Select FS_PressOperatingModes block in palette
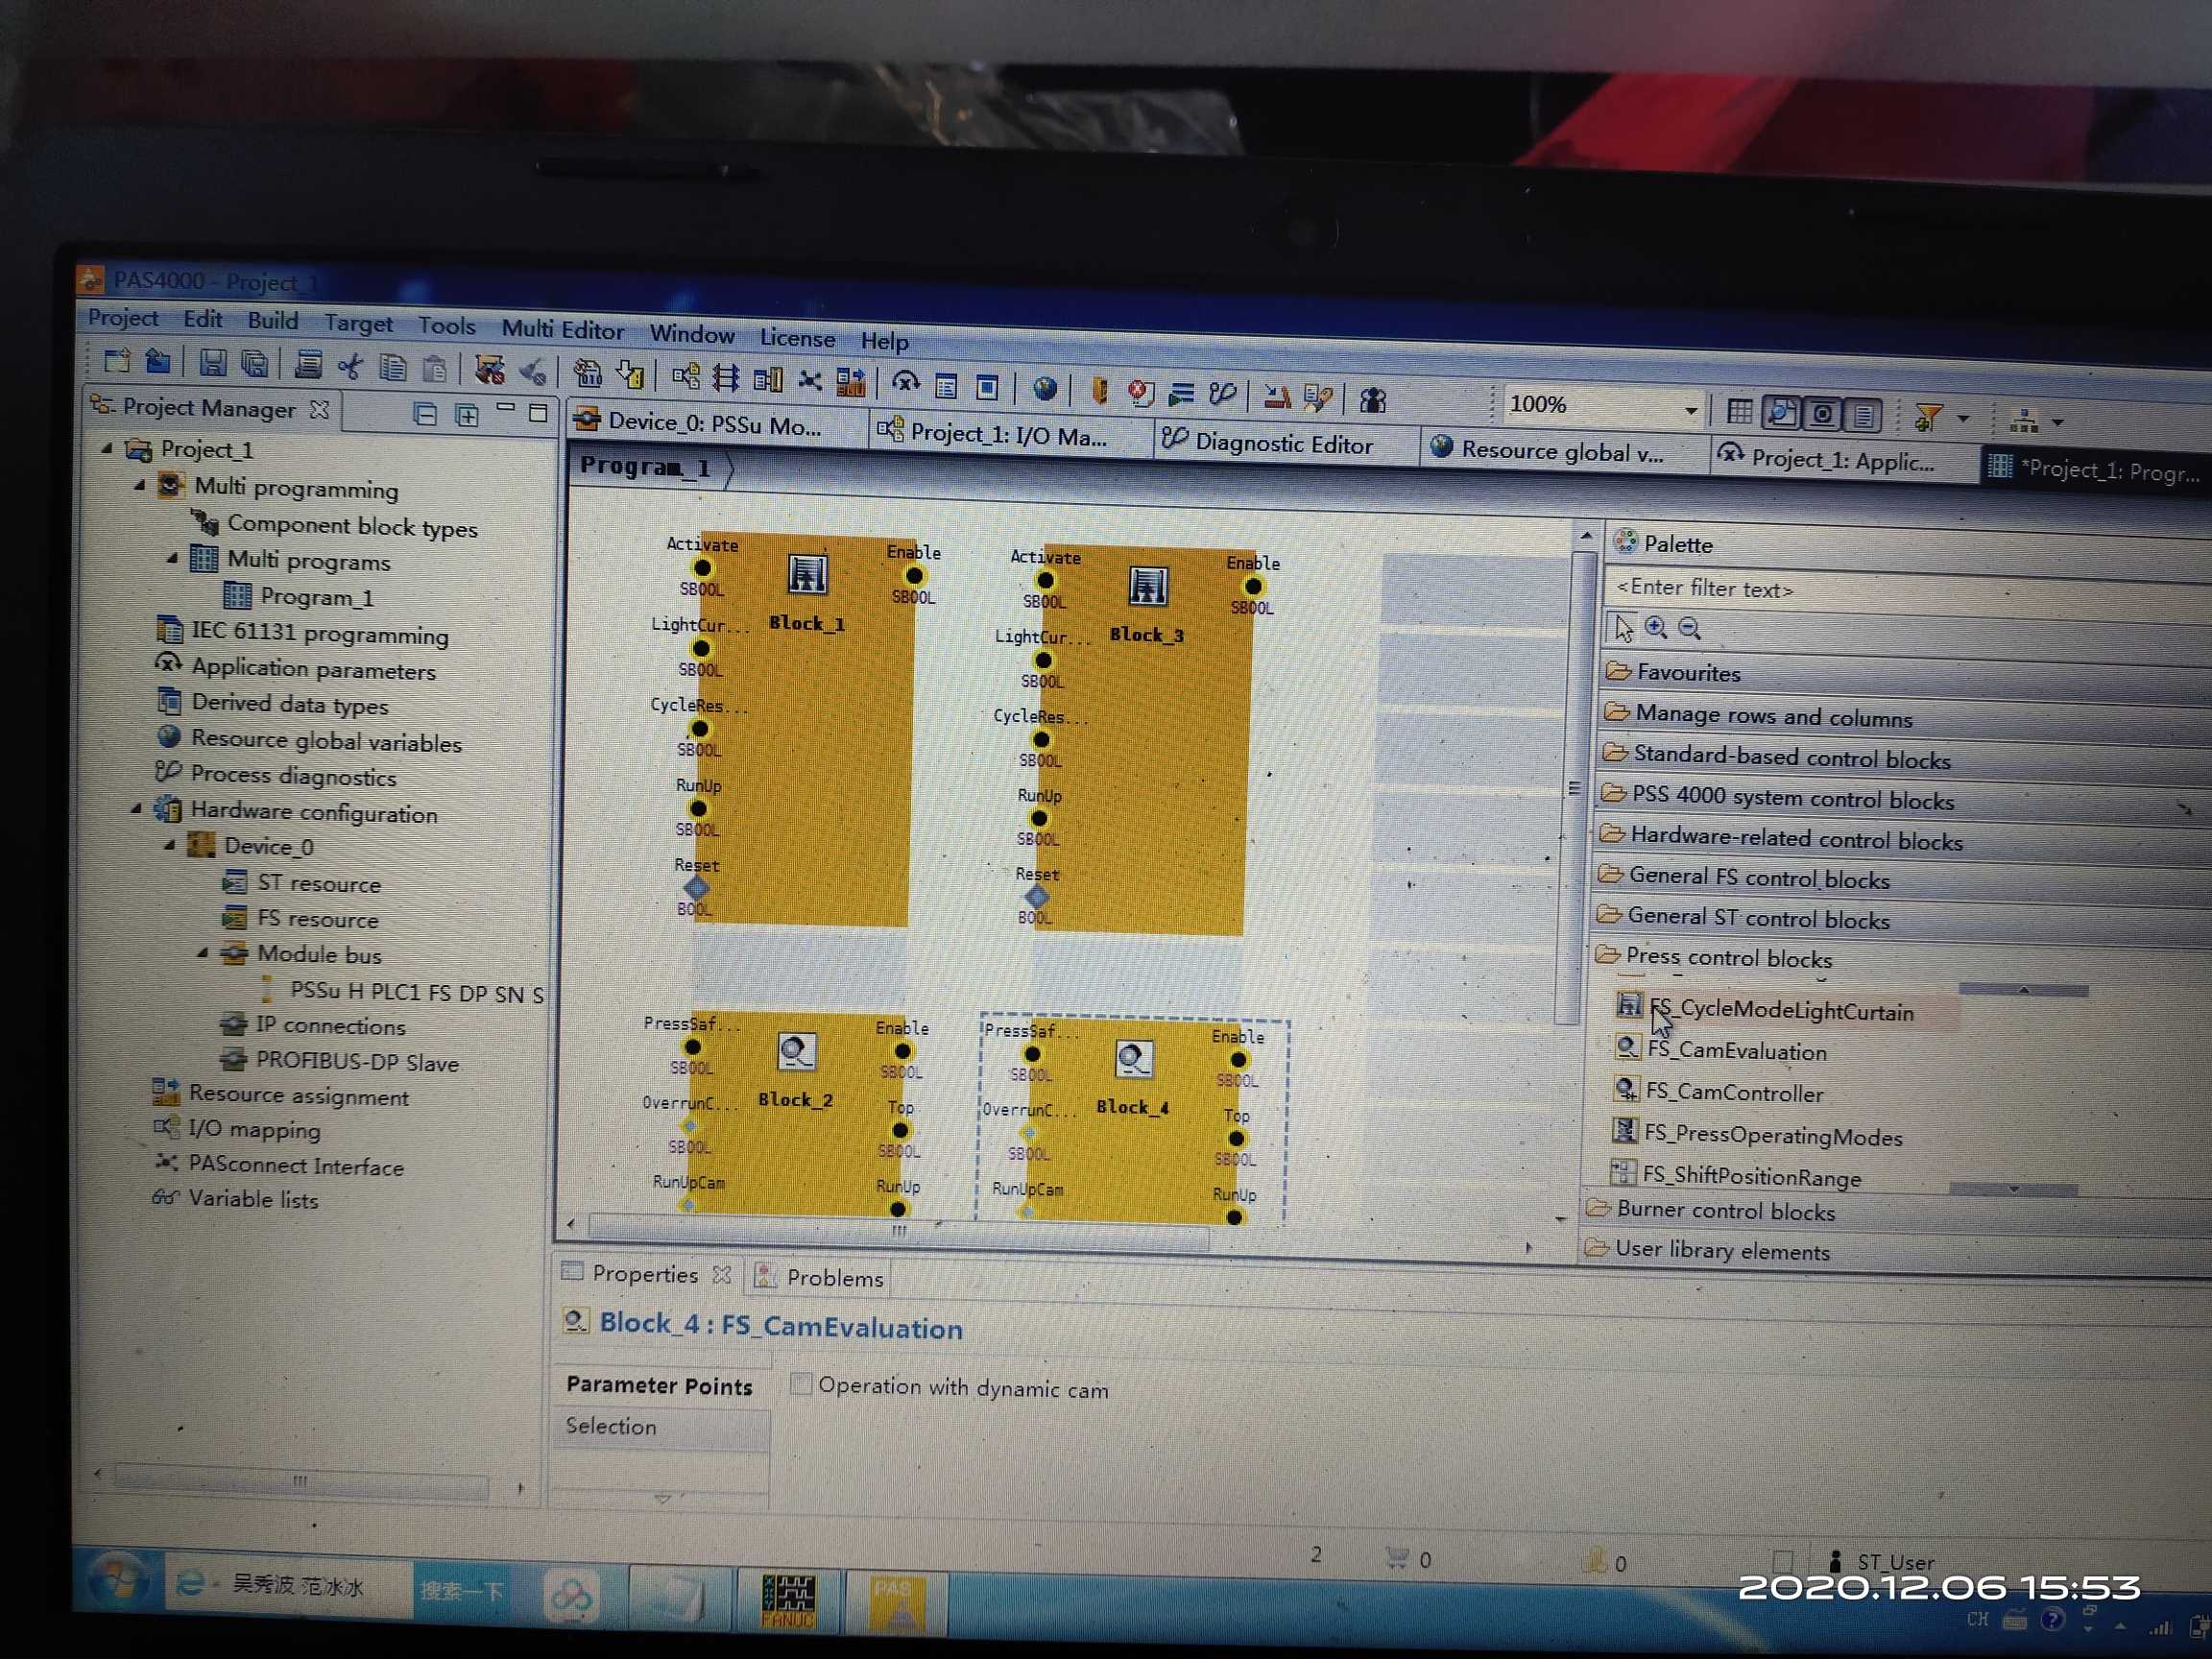This screenshot has height=1659, width=2212. [1772, 1135]
